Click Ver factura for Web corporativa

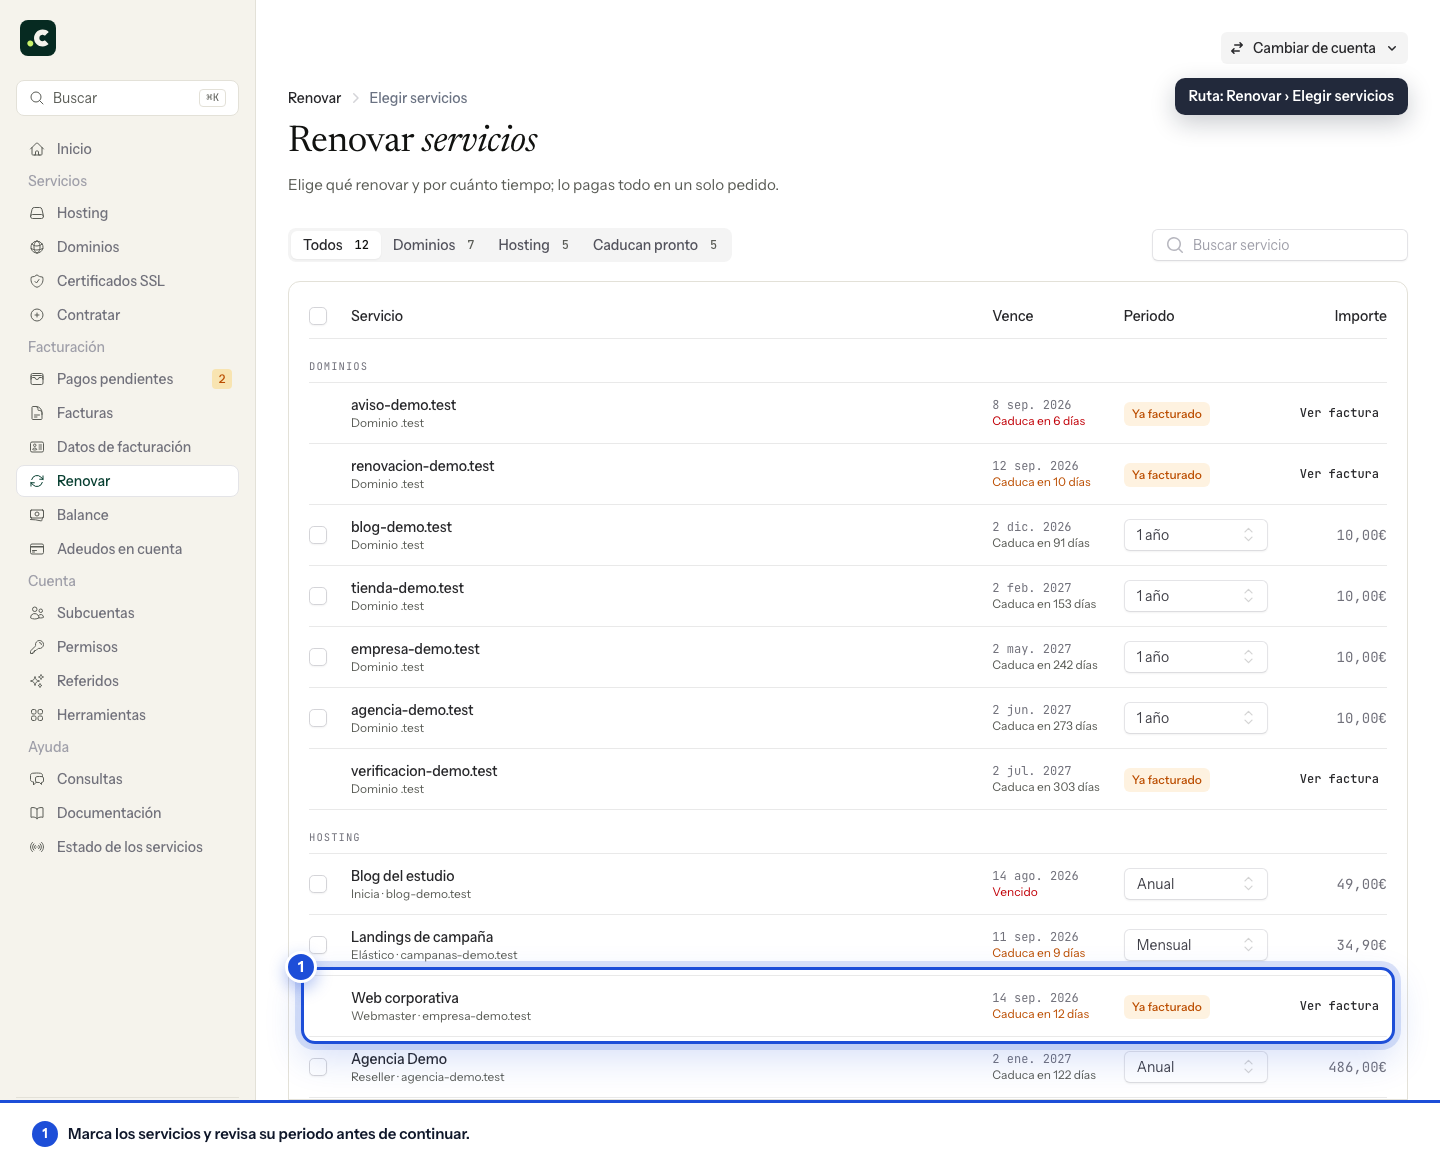1339,1006
